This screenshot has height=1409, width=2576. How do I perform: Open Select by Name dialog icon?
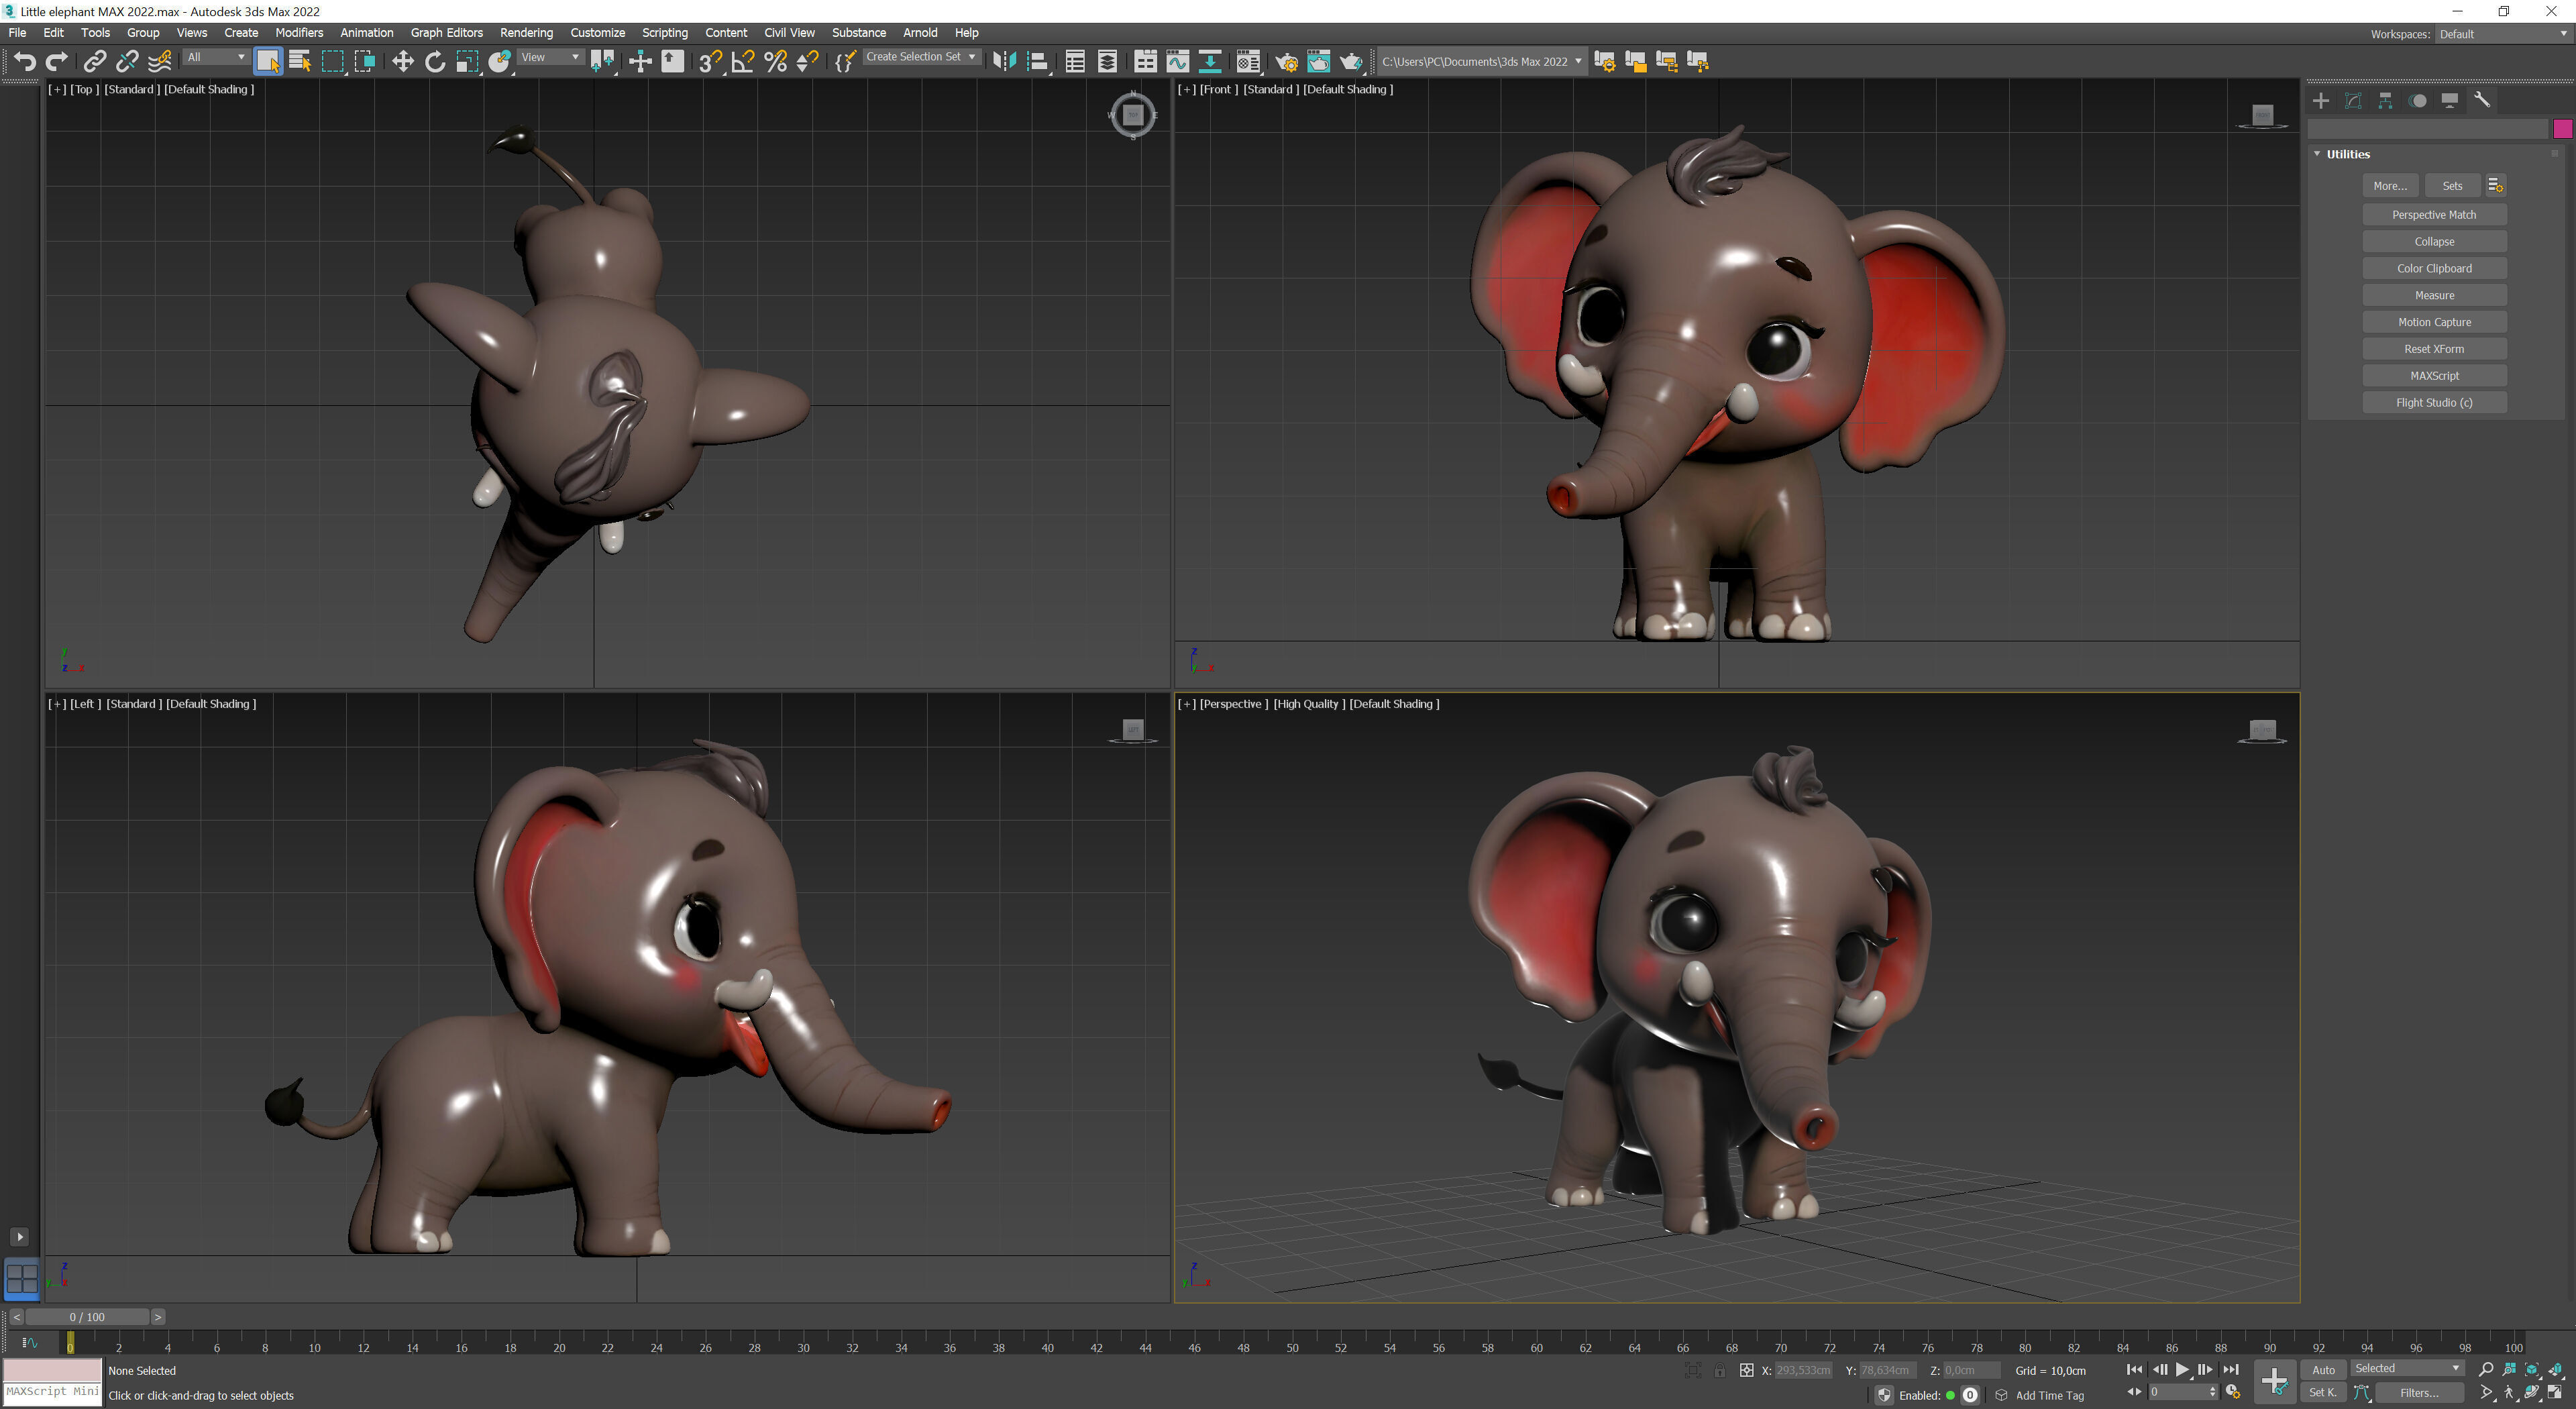click(x=300, y=62)
